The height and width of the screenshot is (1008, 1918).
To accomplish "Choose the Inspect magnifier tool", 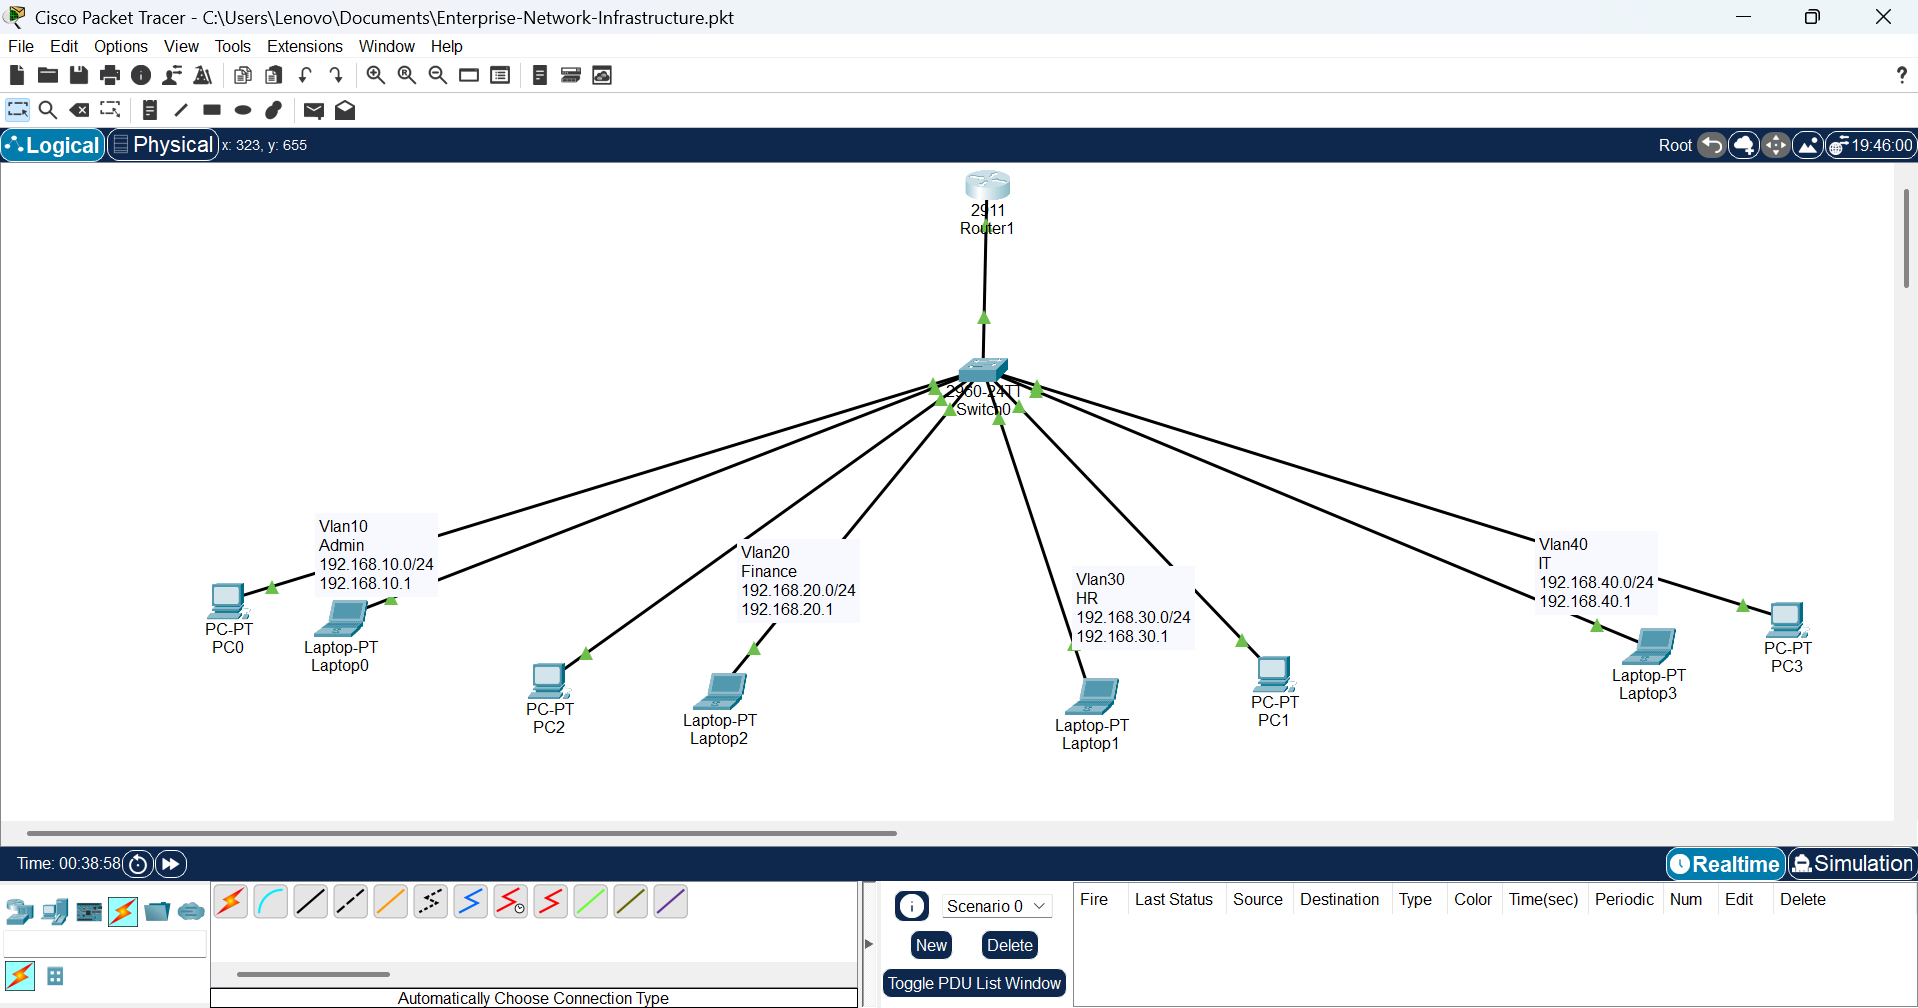I will click(x=48, y=110).
